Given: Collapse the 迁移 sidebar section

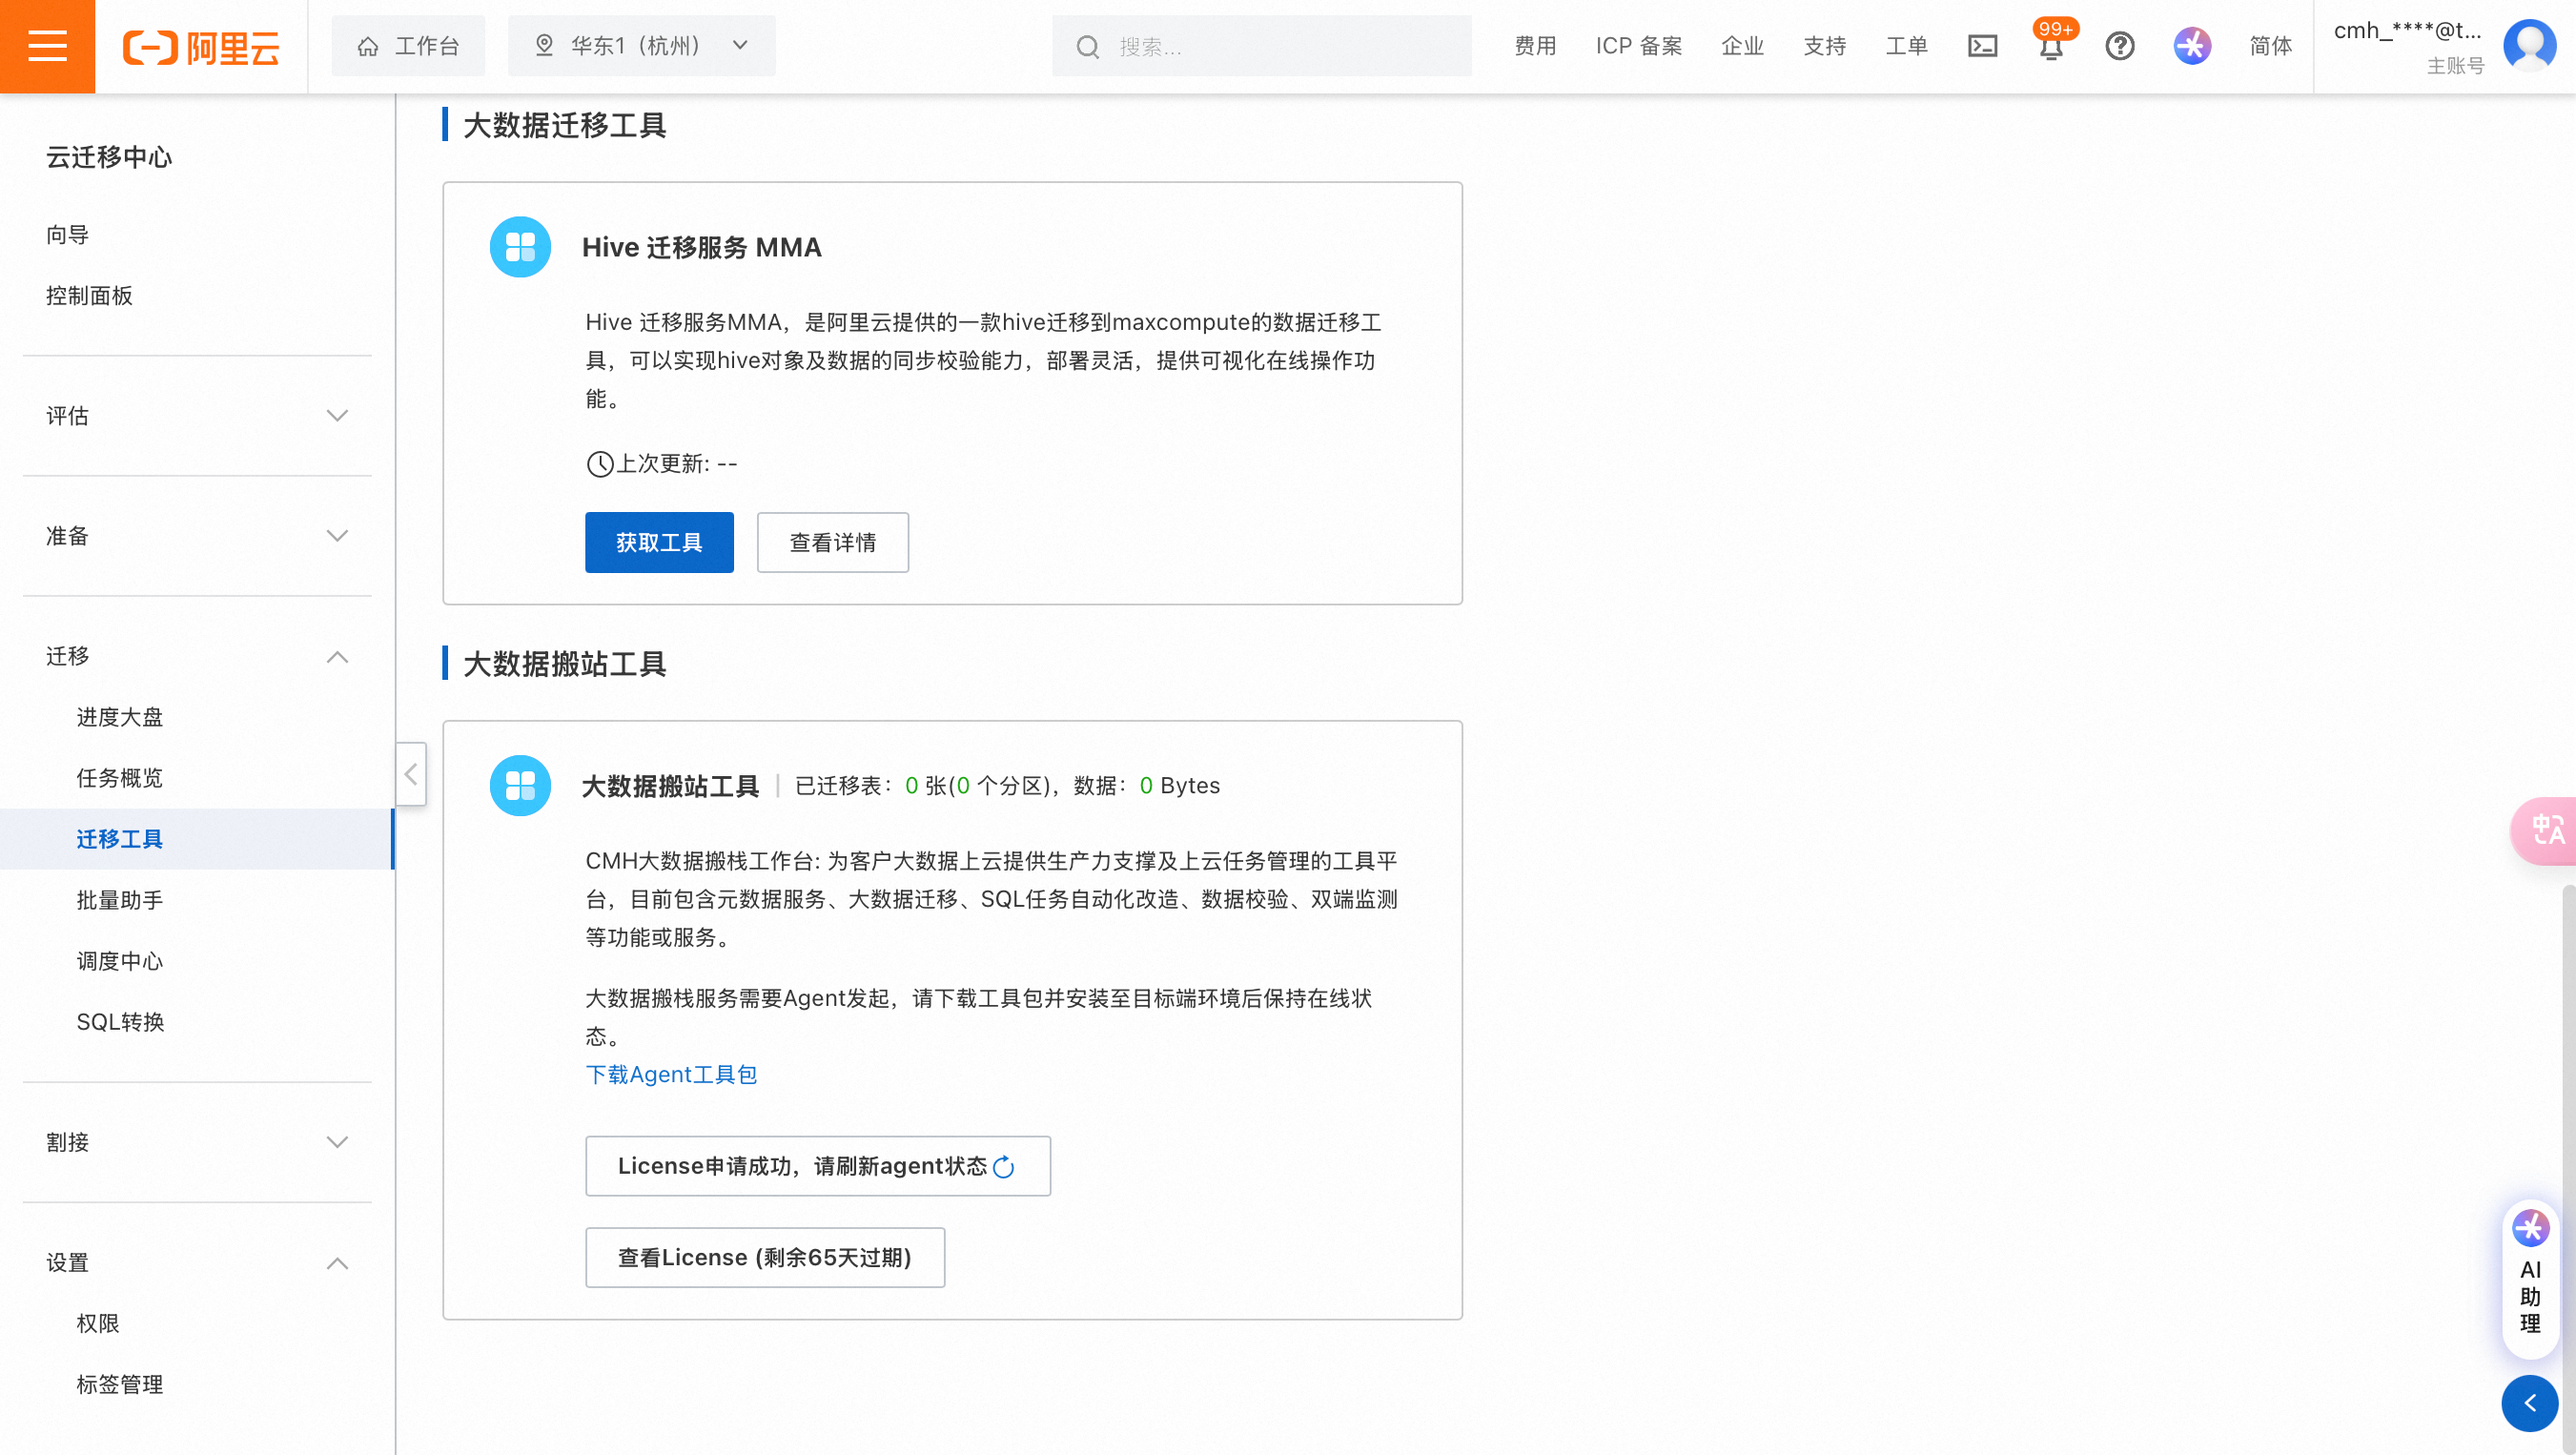Looking at the screenshot, I should point(197,656).
